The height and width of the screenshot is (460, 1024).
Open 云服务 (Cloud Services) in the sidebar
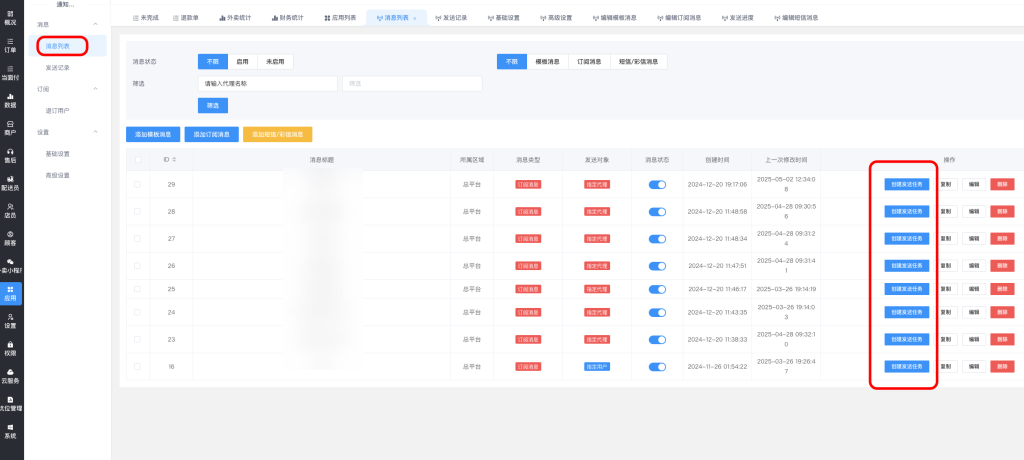pos(10,375)
